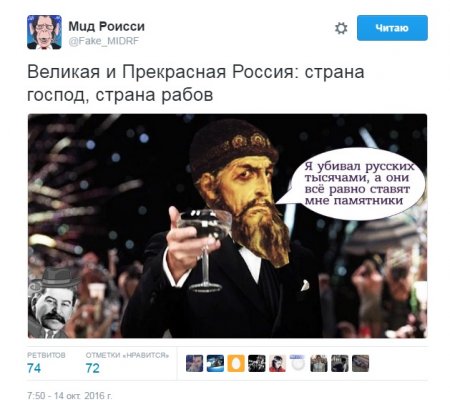Open the Мид Роисси display name
The width and height of the screenshot is (450, 407).
(106, 26)
